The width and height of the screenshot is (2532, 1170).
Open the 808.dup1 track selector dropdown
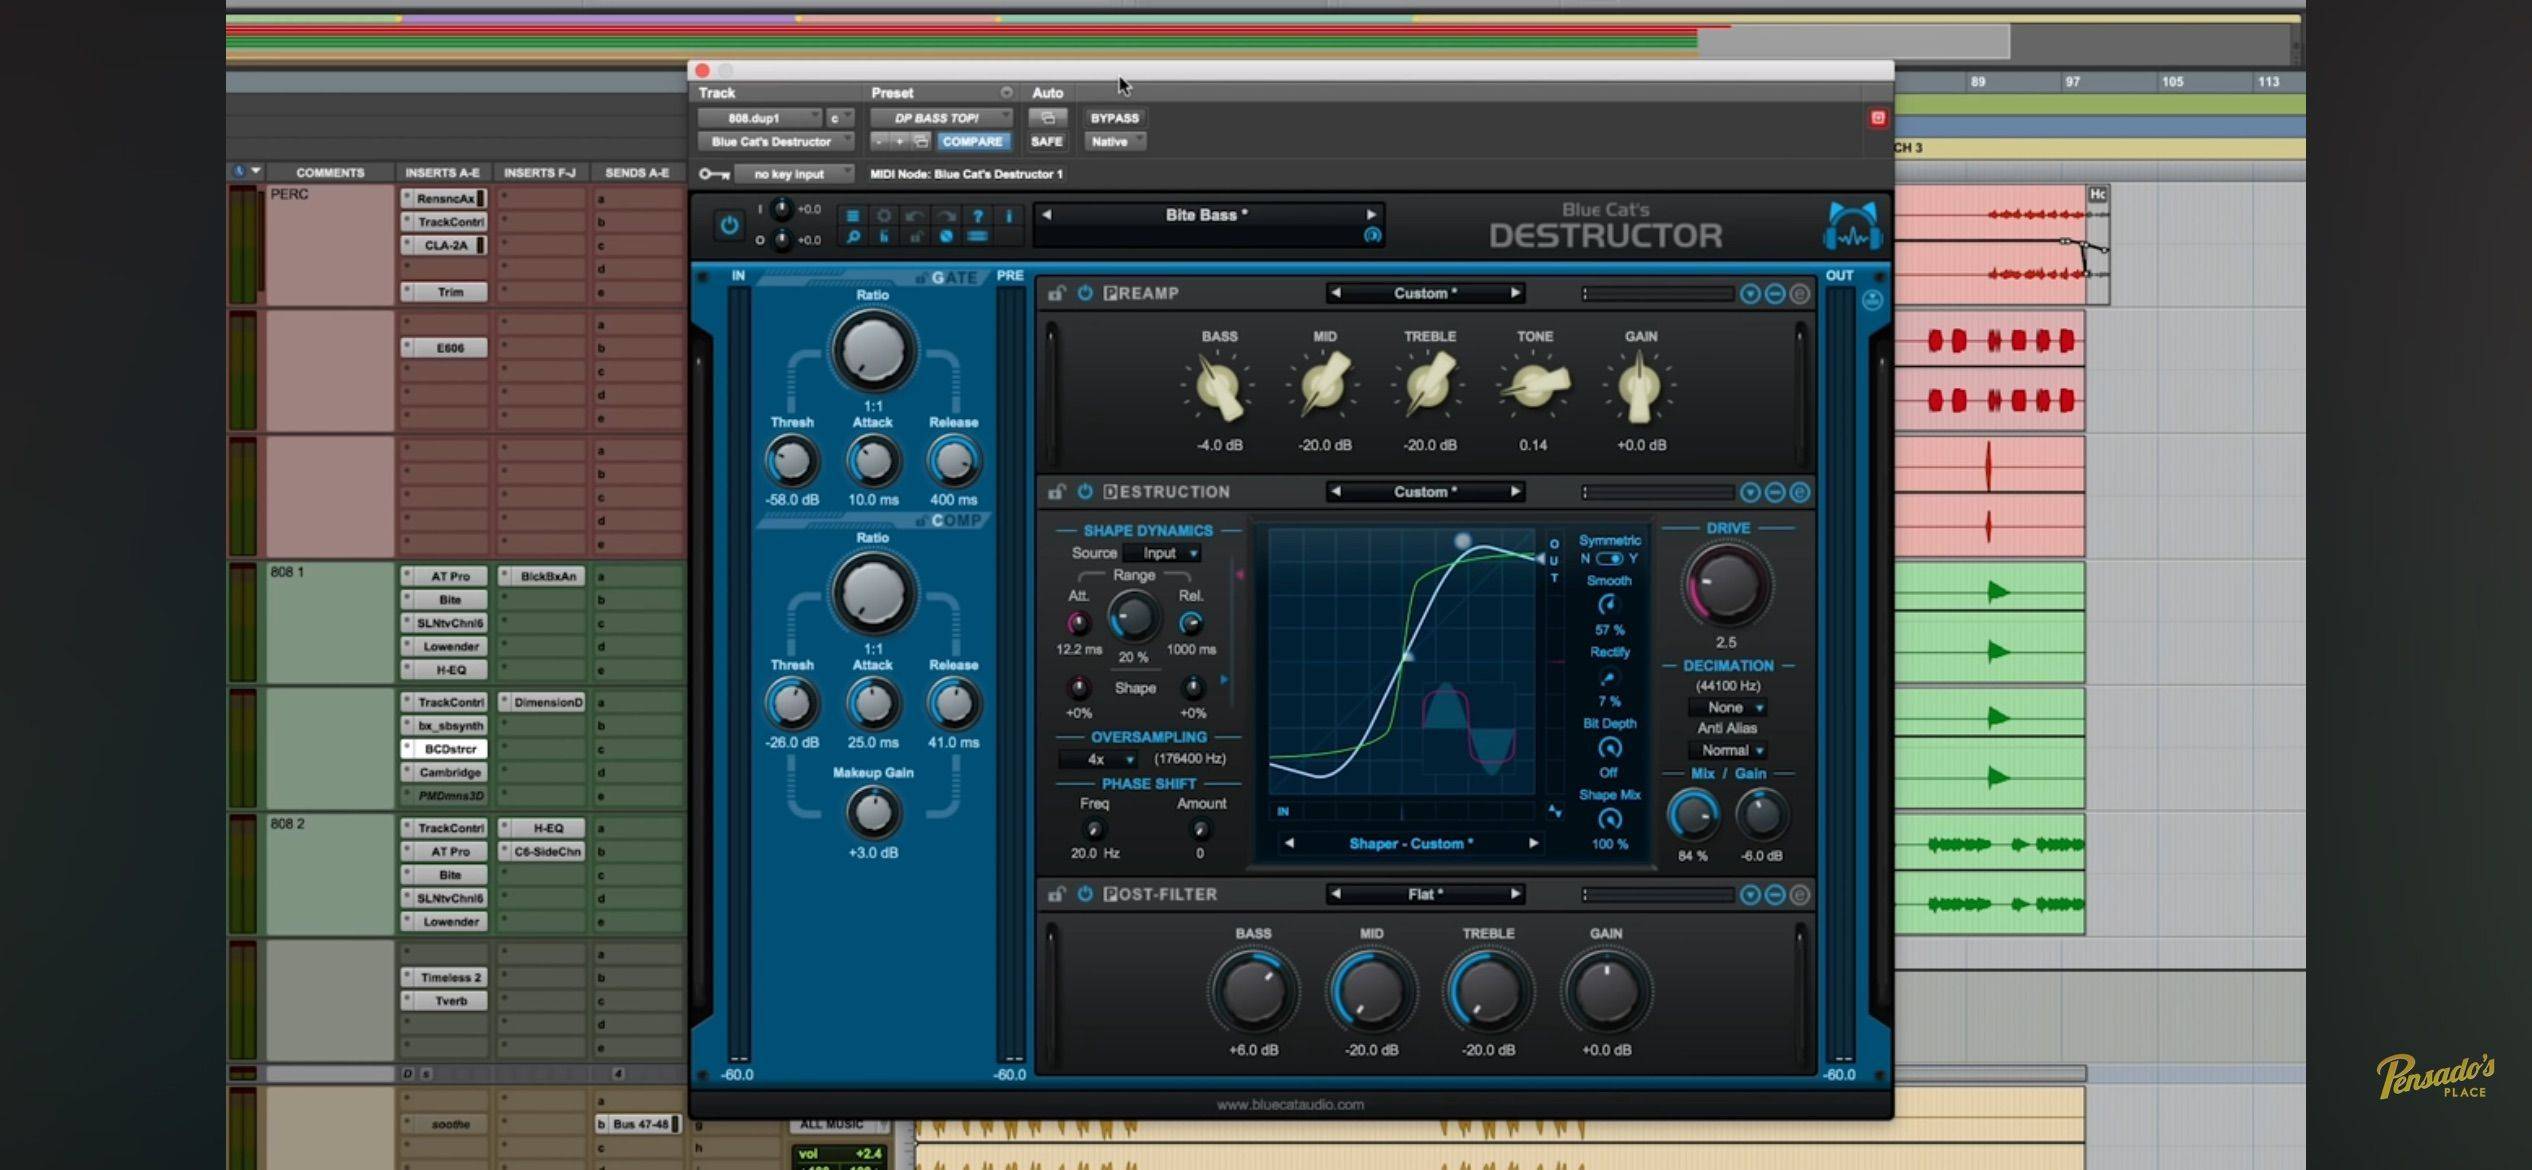click(x=759, y=118)
